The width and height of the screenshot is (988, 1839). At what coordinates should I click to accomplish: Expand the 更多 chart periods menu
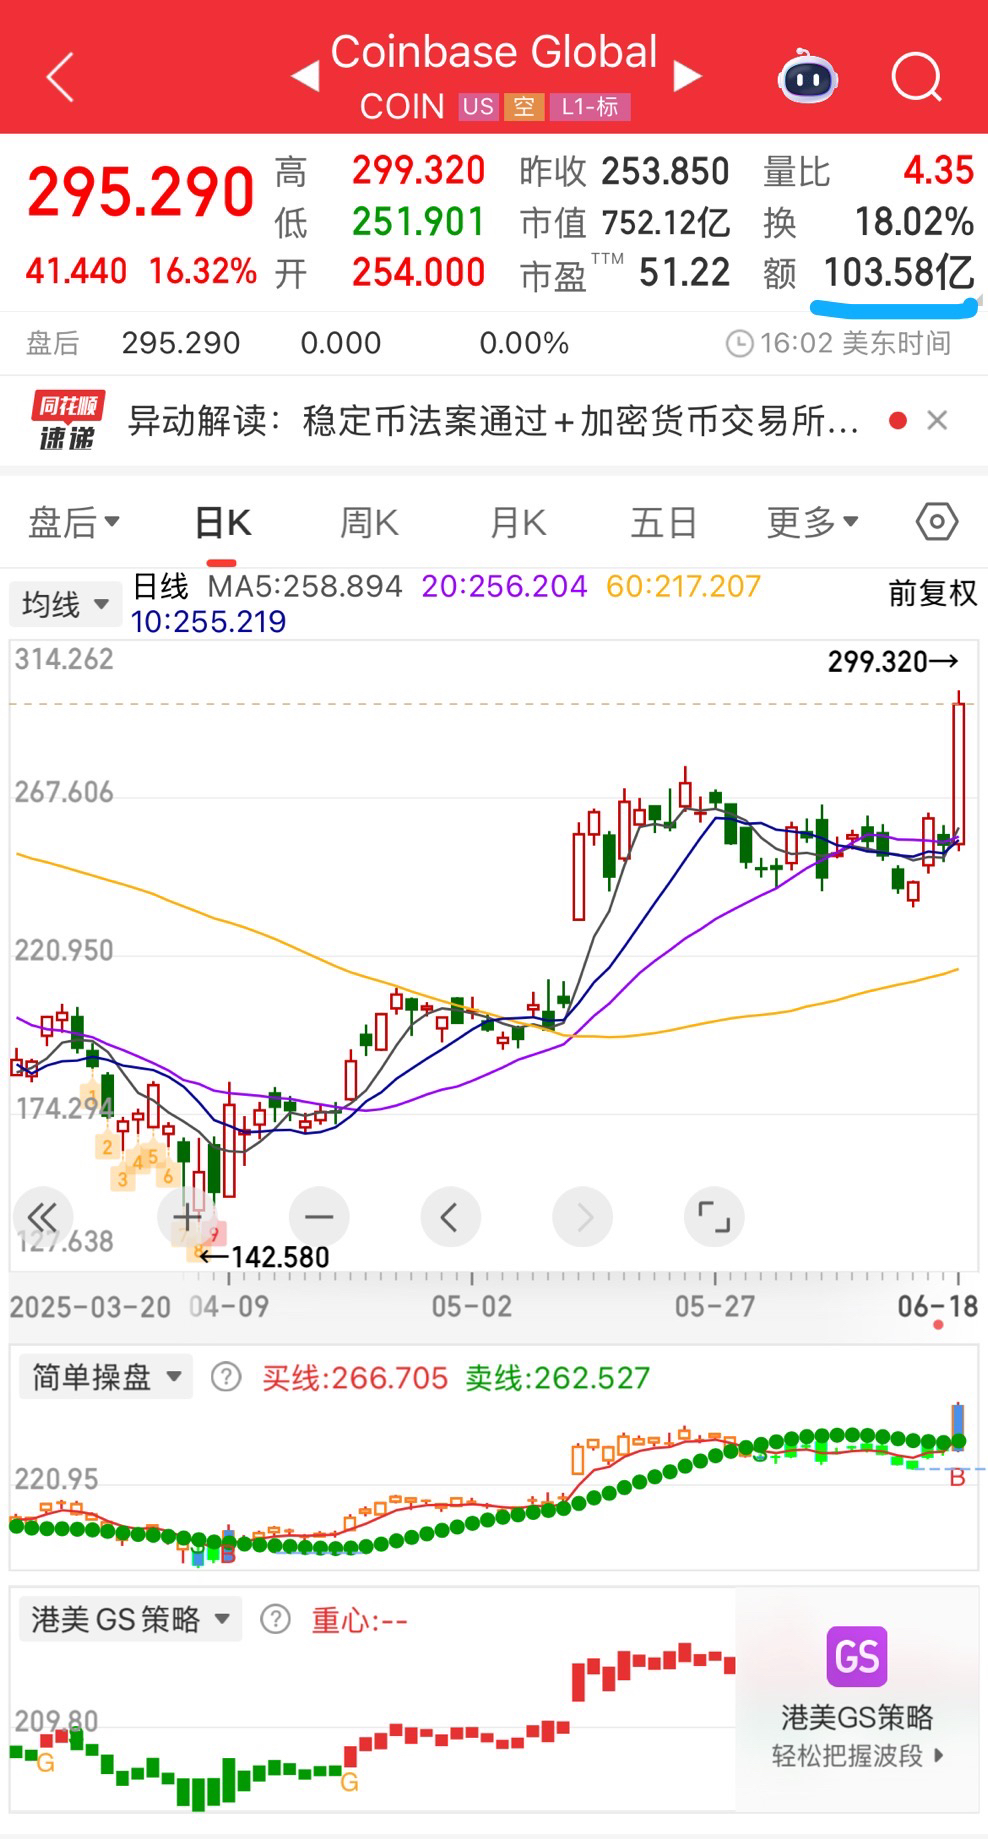click(x=812, y=522)
